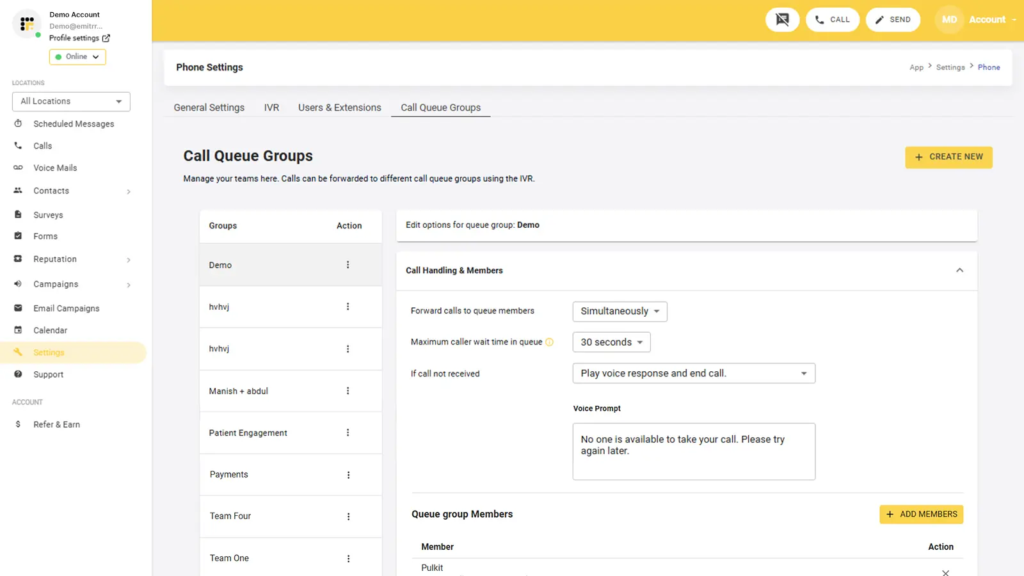This screenshot has height=576, width=1024.
Task: Set your status using the Online toggle
Action: pyautogui.click(x=77, y=57)
